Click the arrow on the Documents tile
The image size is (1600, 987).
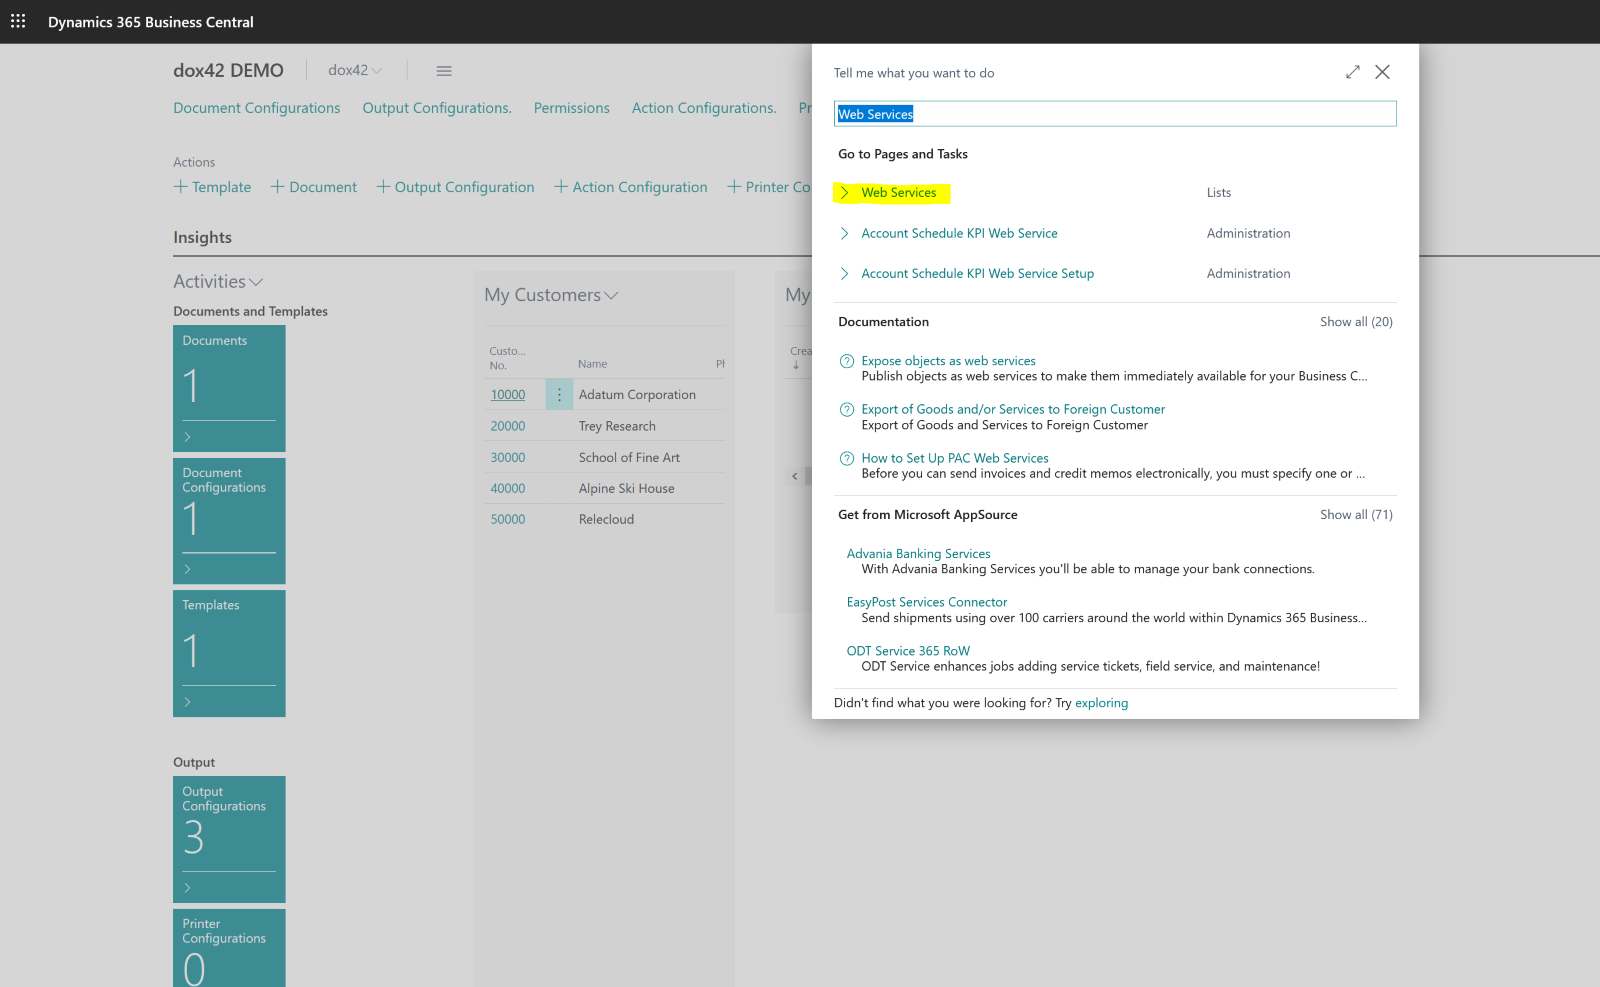click(187, 437)
